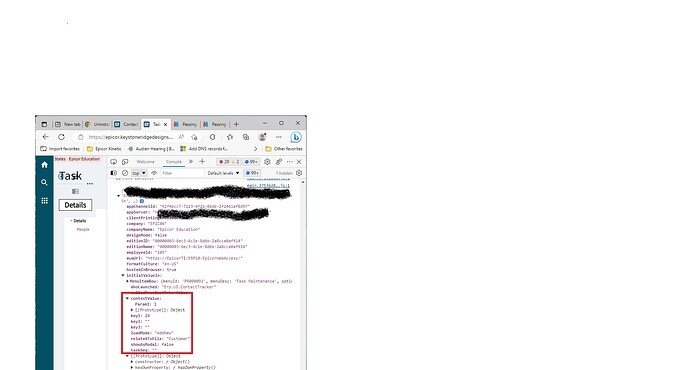Show more favorites bar chevron
Image resolution: width=690 pixels, height=370 pixels.
(x=256, y=149)
